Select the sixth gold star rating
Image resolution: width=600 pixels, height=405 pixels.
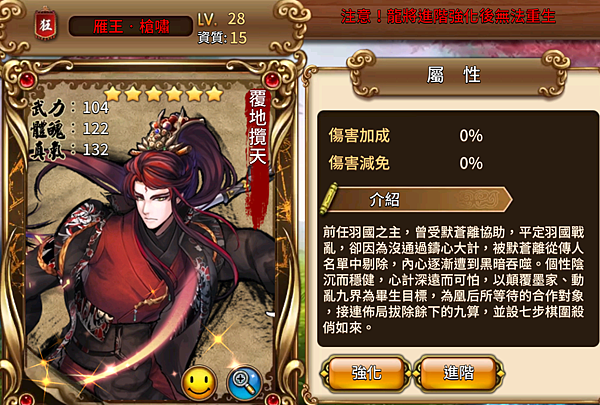click(214, 93)
